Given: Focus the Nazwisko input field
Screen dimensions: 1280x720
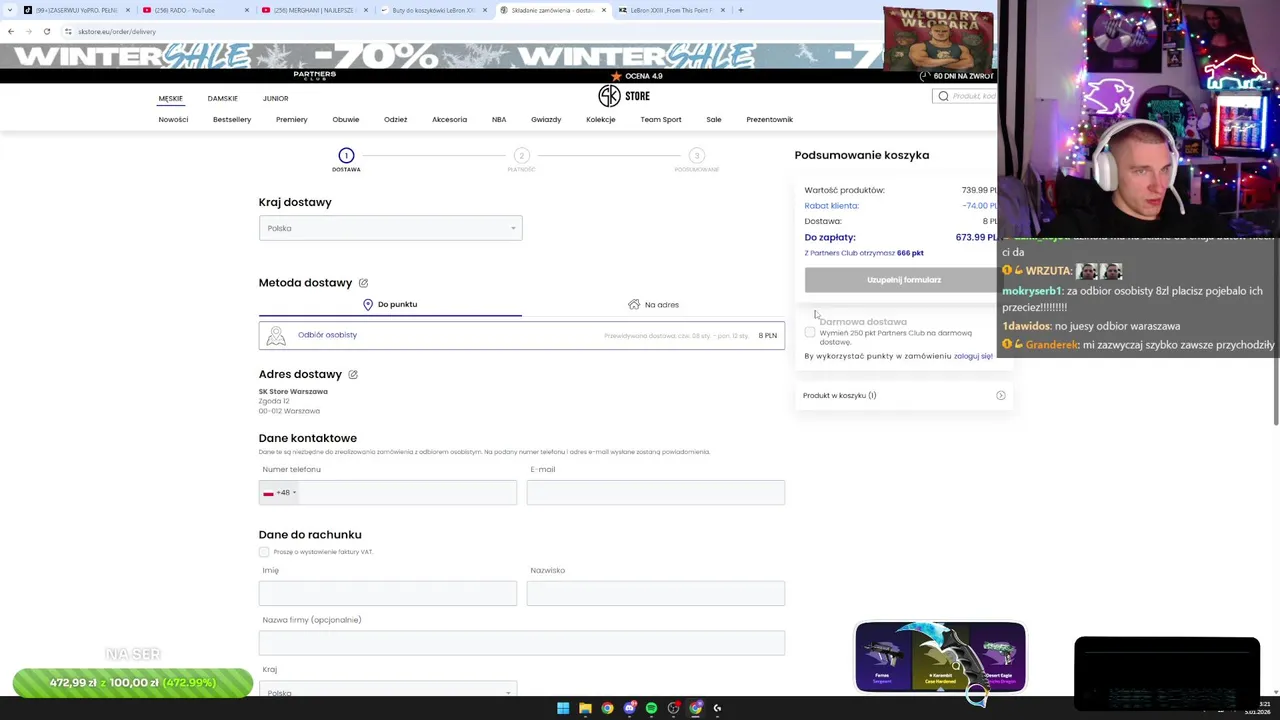Looking at the screenshot, I should [x=655, y=593].
